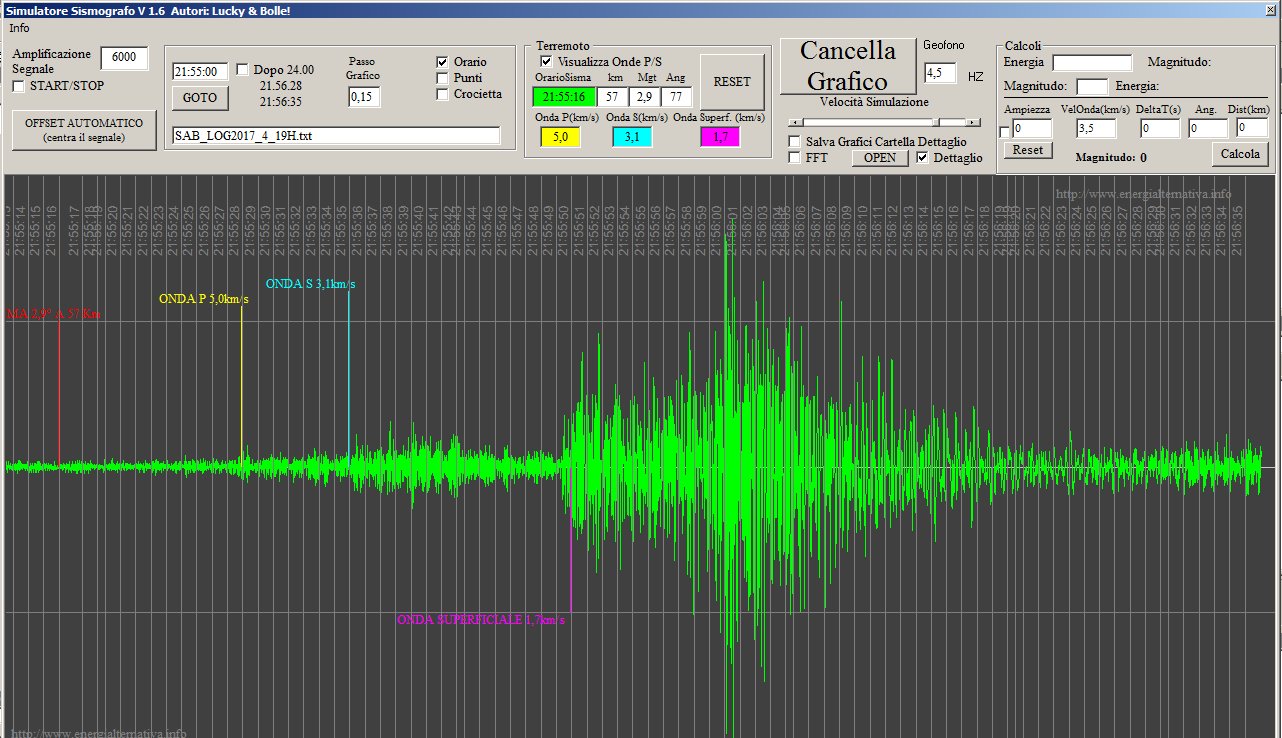Enable the FFT checkbox
Screen dimensions: 1282x738
pos(795,158)
